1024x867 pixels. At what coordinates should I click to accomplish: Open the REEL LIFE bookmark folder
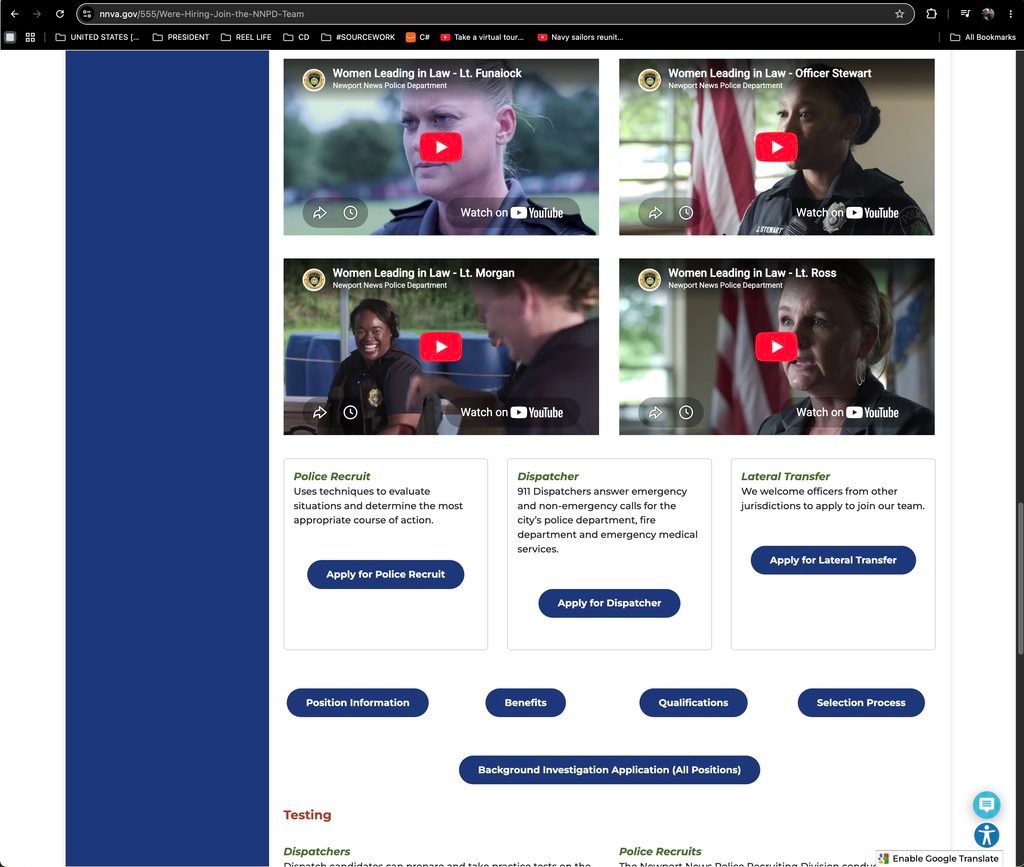[246, 37]
